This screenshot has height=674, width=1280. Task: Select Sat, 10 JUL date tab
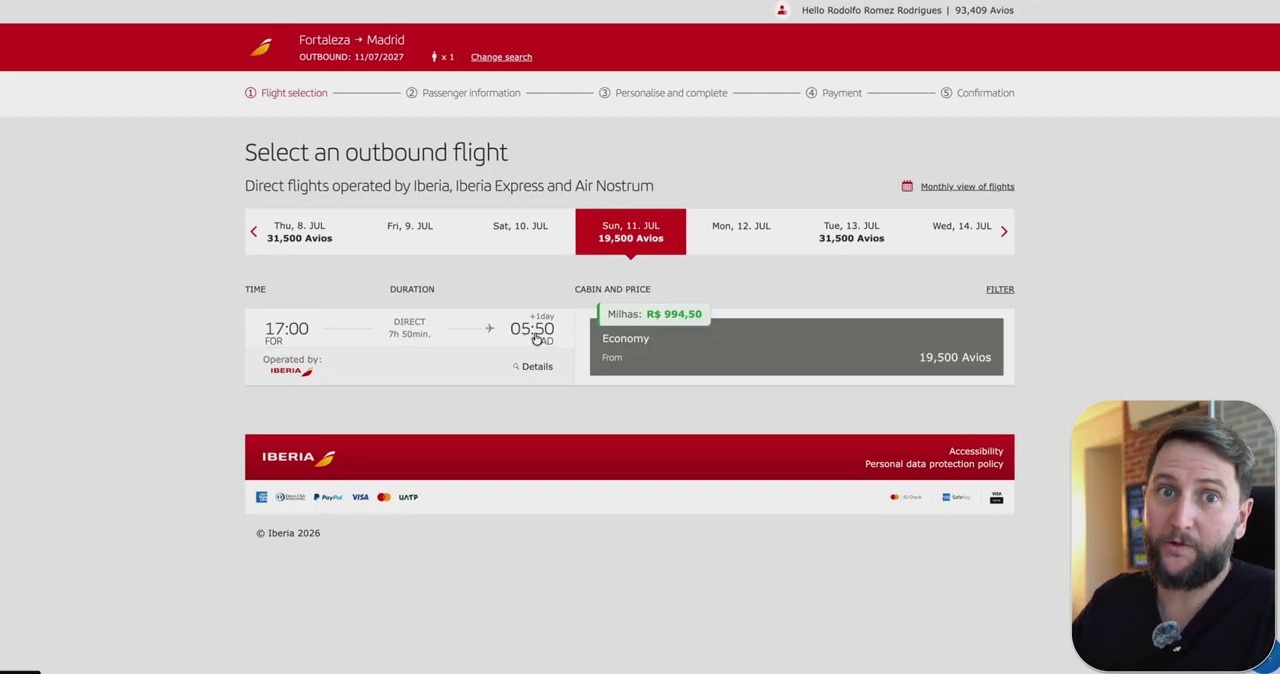pos(520,232)
